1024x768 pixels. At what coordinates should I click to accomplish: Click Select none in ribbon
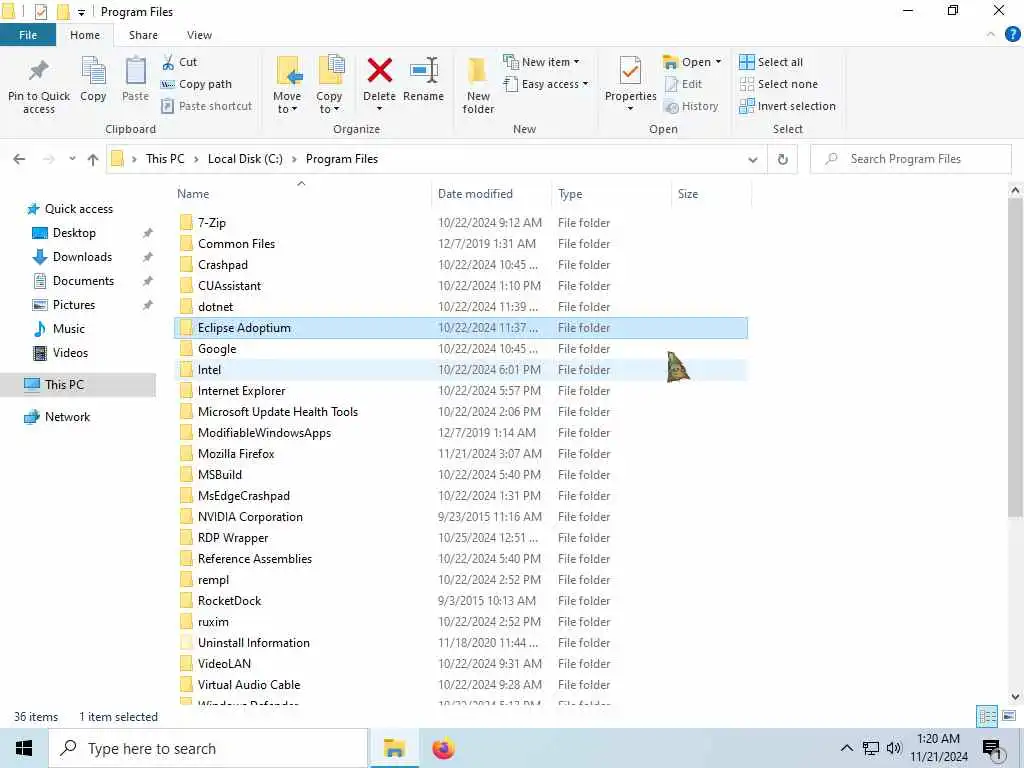(x=778, y=84)
